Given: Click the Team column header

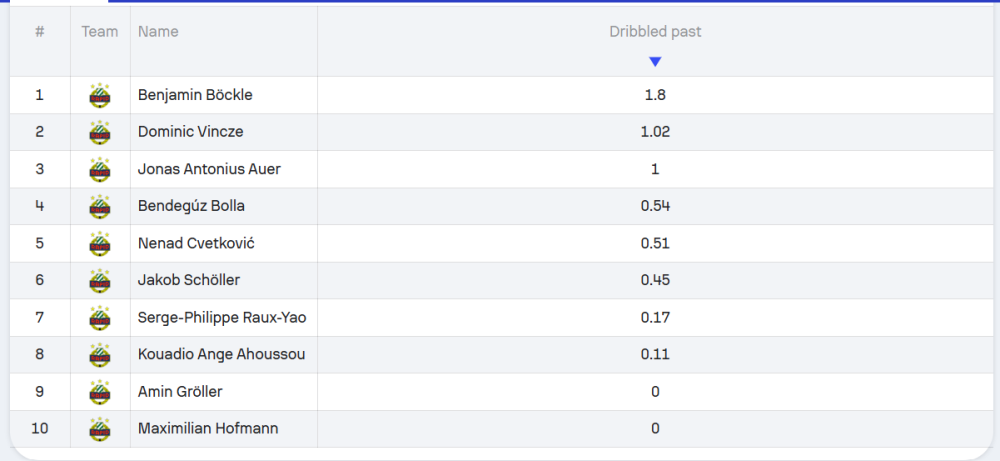Looking at the screenshot, I should (100, 32).
